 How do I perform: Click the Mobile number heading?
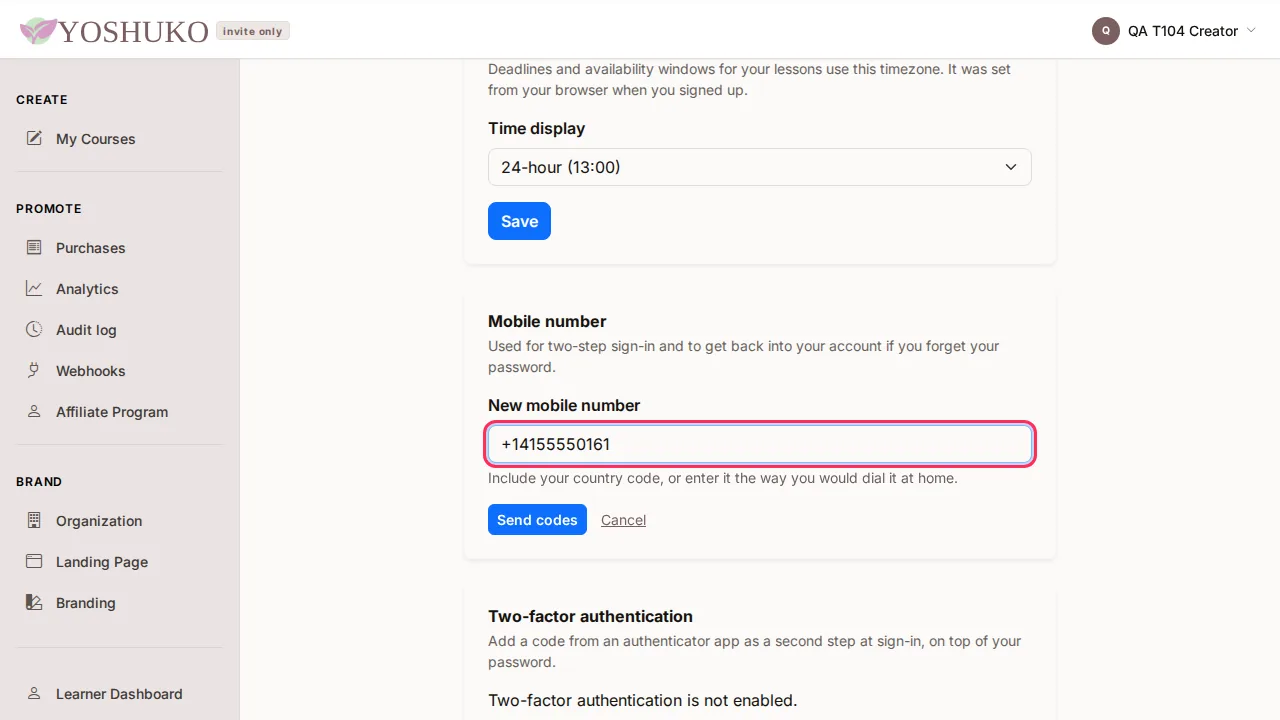547,321
